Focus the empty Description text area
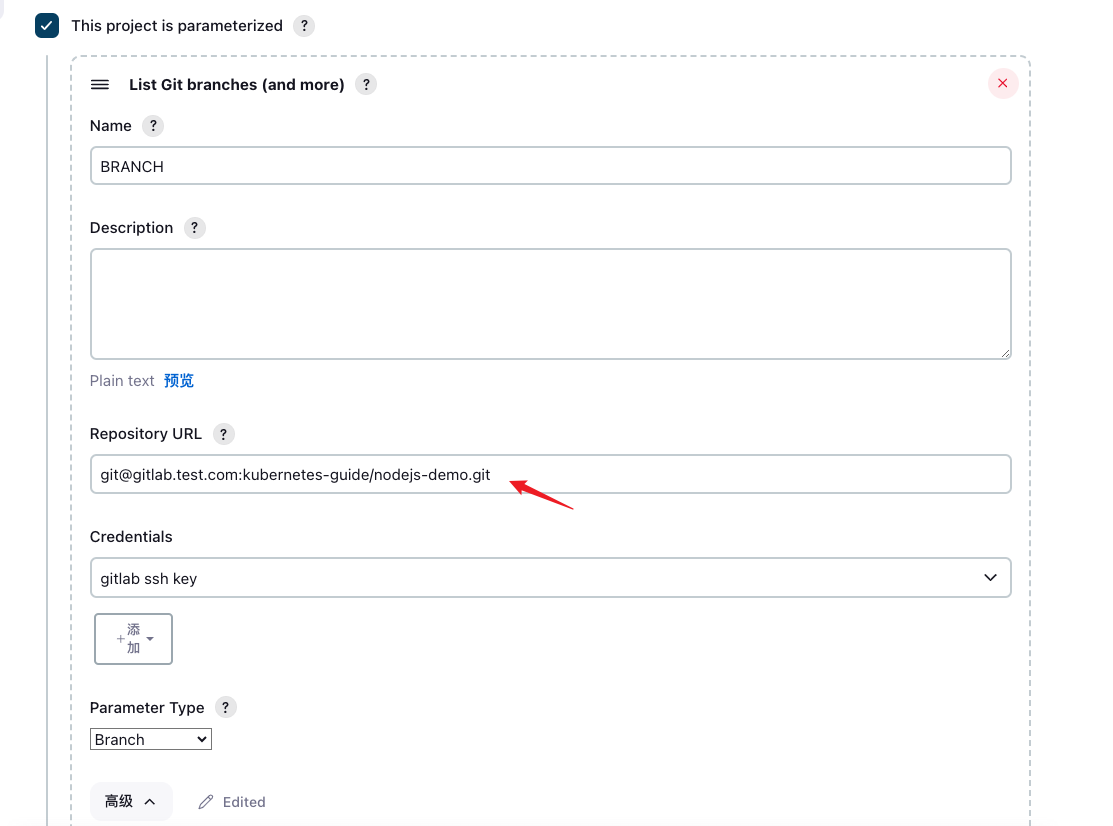1113x826 pixels. [551, 304]
